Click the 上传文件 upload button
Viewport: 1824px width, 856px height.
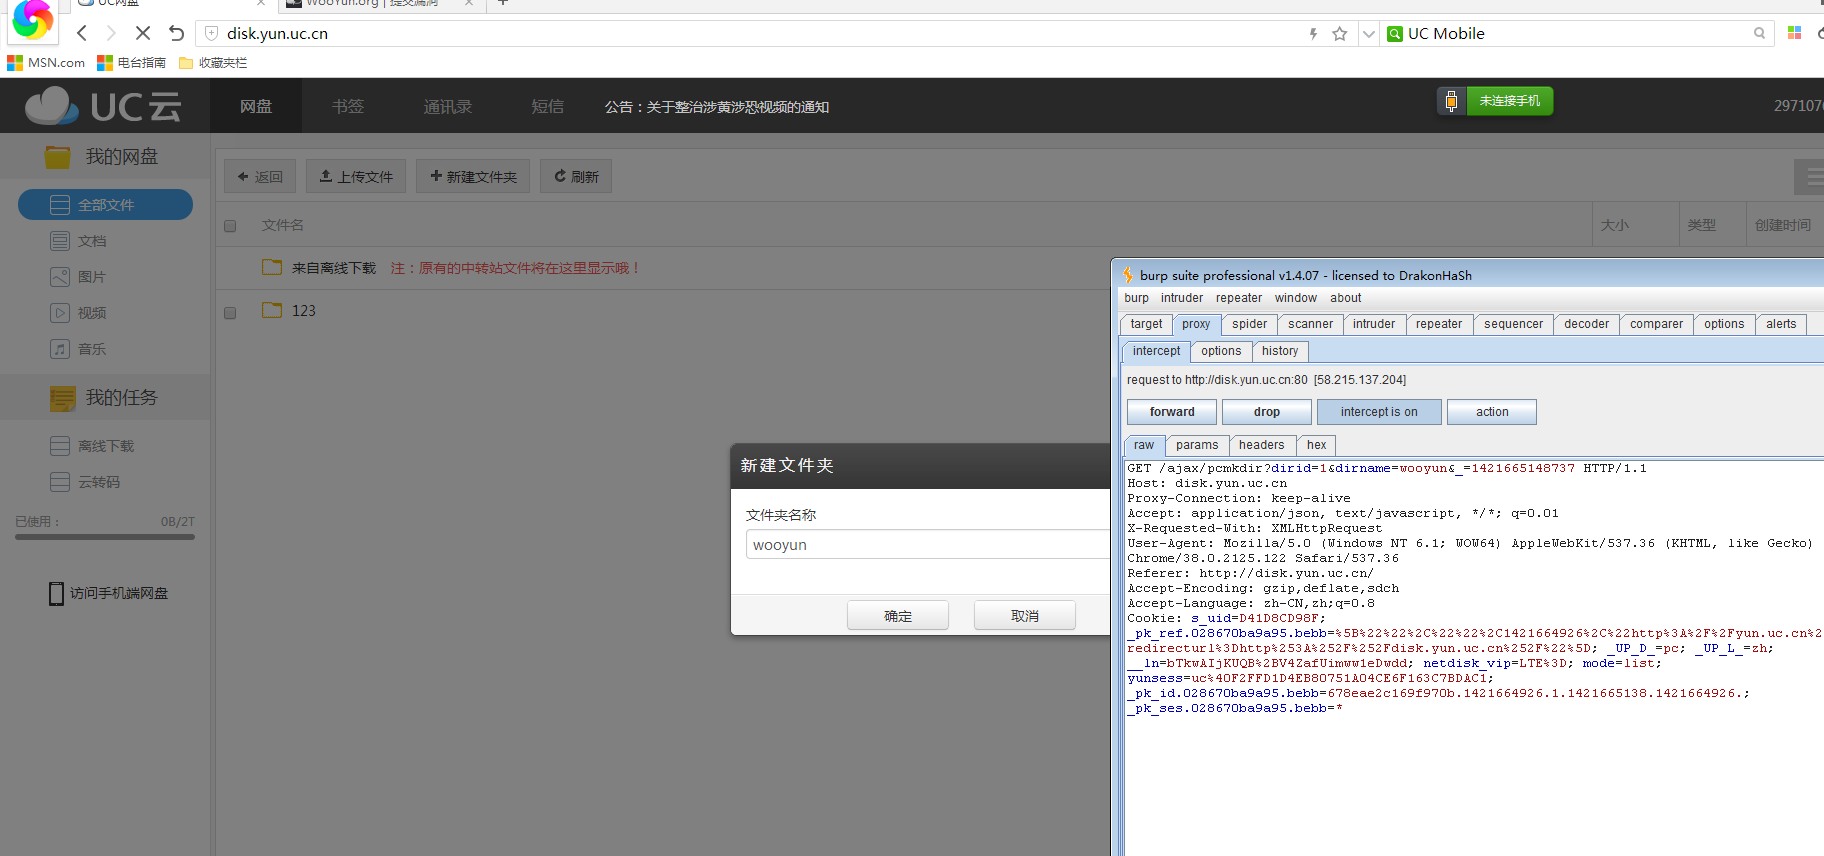pyautogui.click(x=356, y=176)
